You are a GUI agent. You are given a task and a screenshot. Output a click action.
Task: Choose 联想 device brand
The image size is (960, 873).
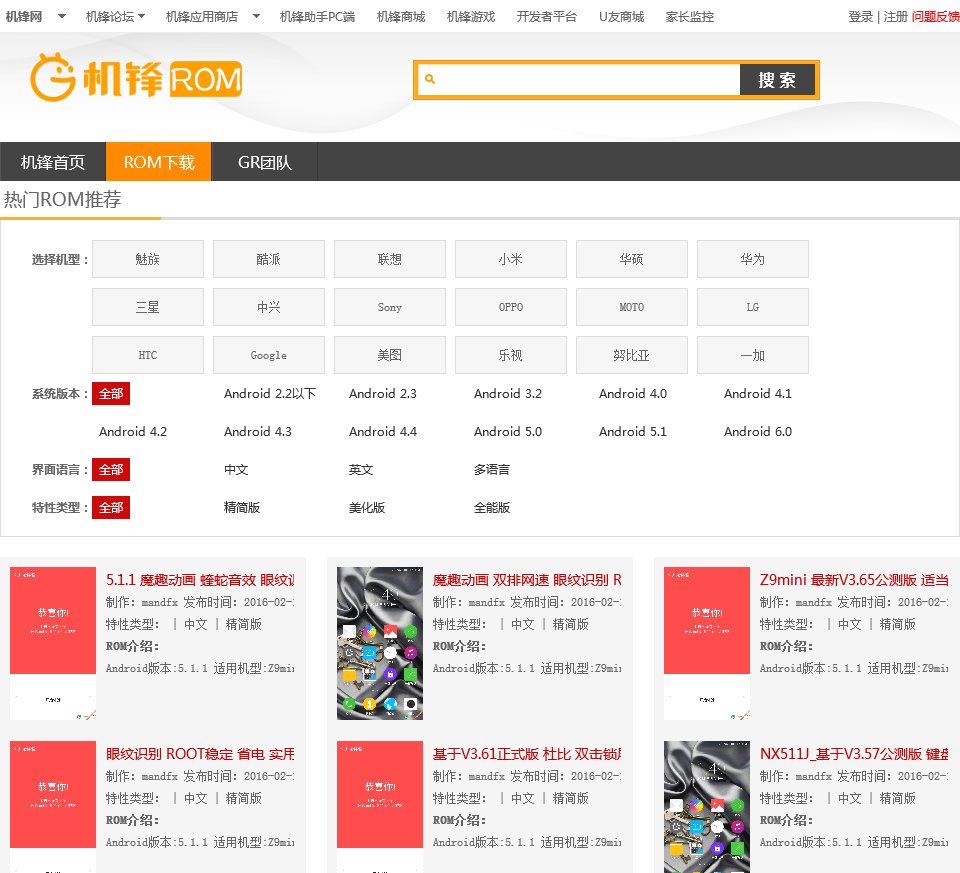389,259
